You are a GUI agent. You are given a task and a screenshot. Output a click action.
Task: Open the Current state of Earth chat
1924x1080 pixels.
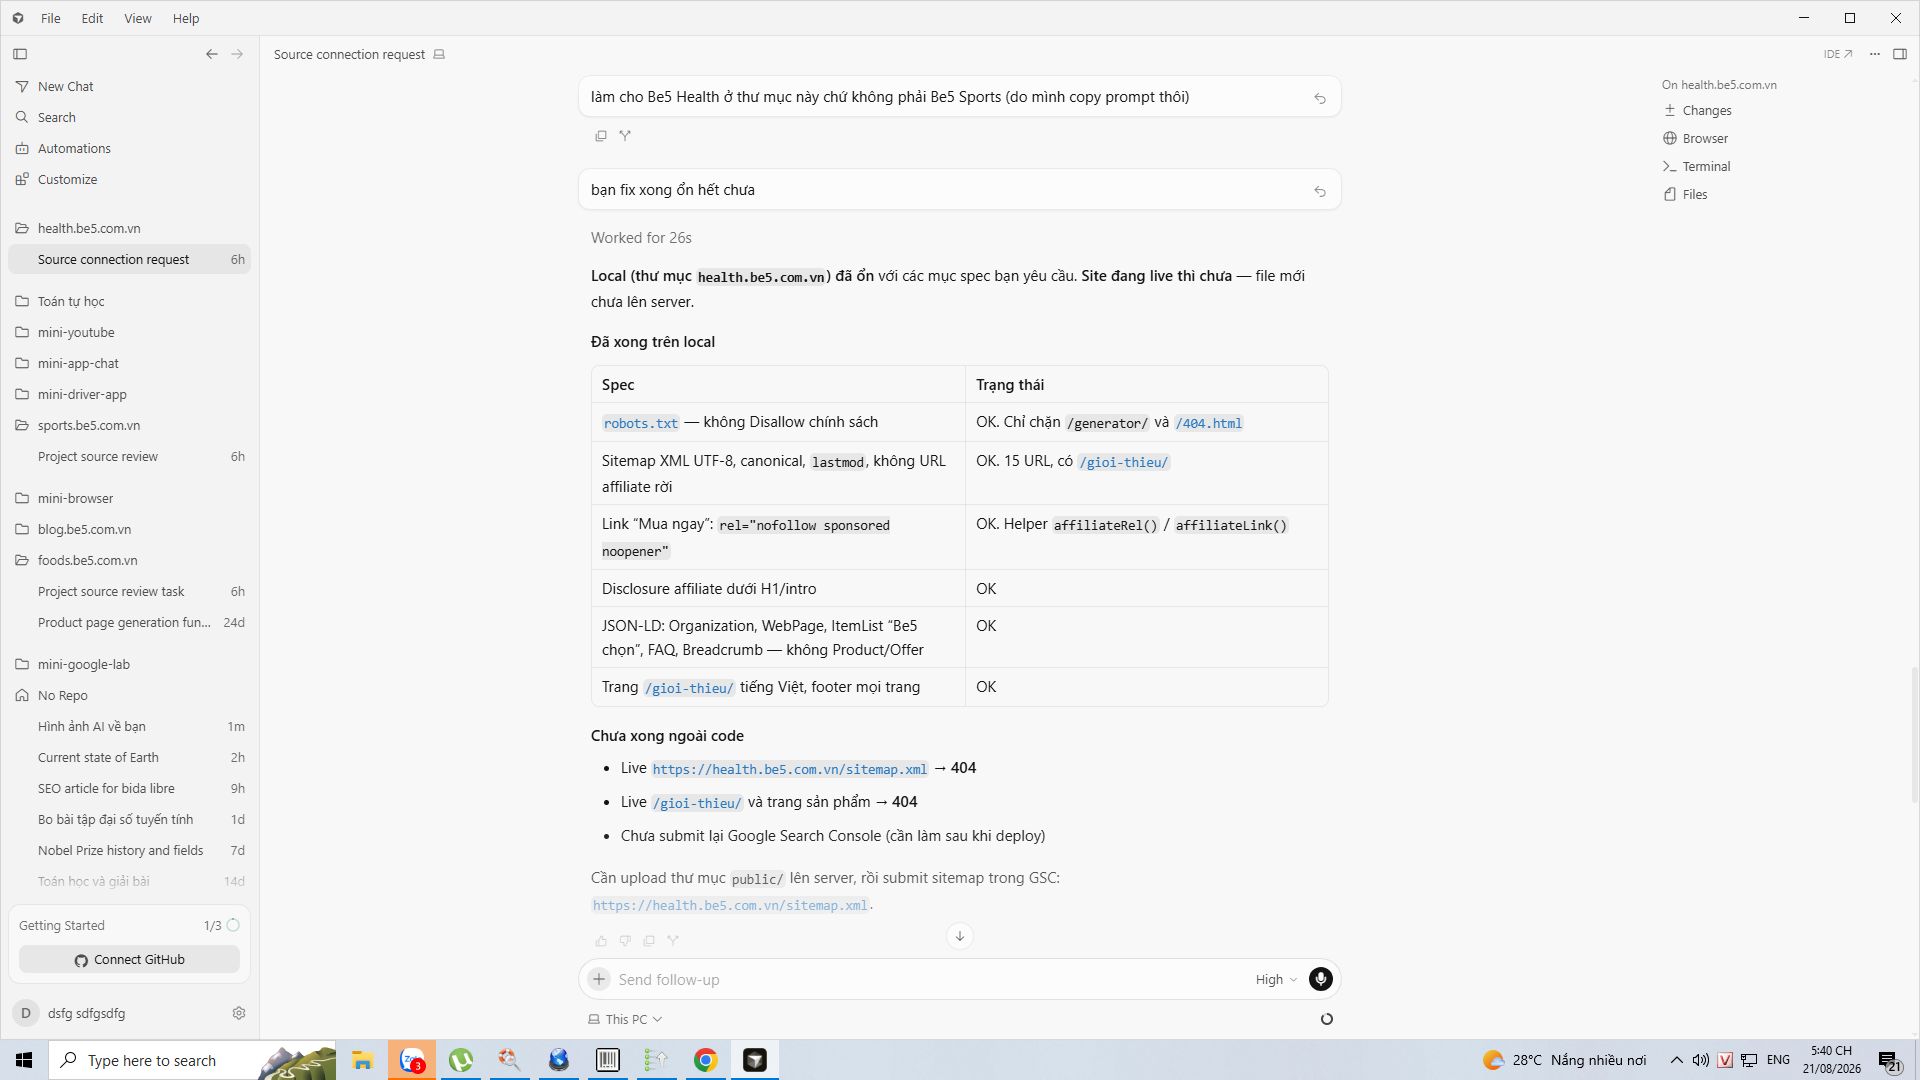129,758
